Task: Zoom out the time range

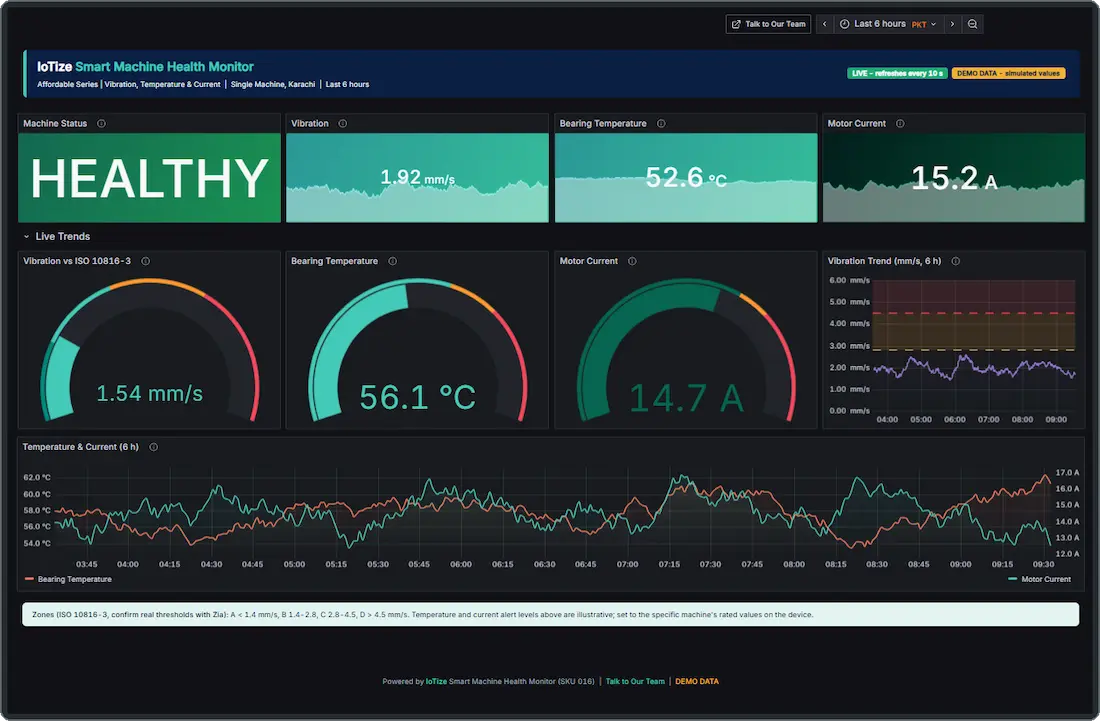Action: pos(972,24)
